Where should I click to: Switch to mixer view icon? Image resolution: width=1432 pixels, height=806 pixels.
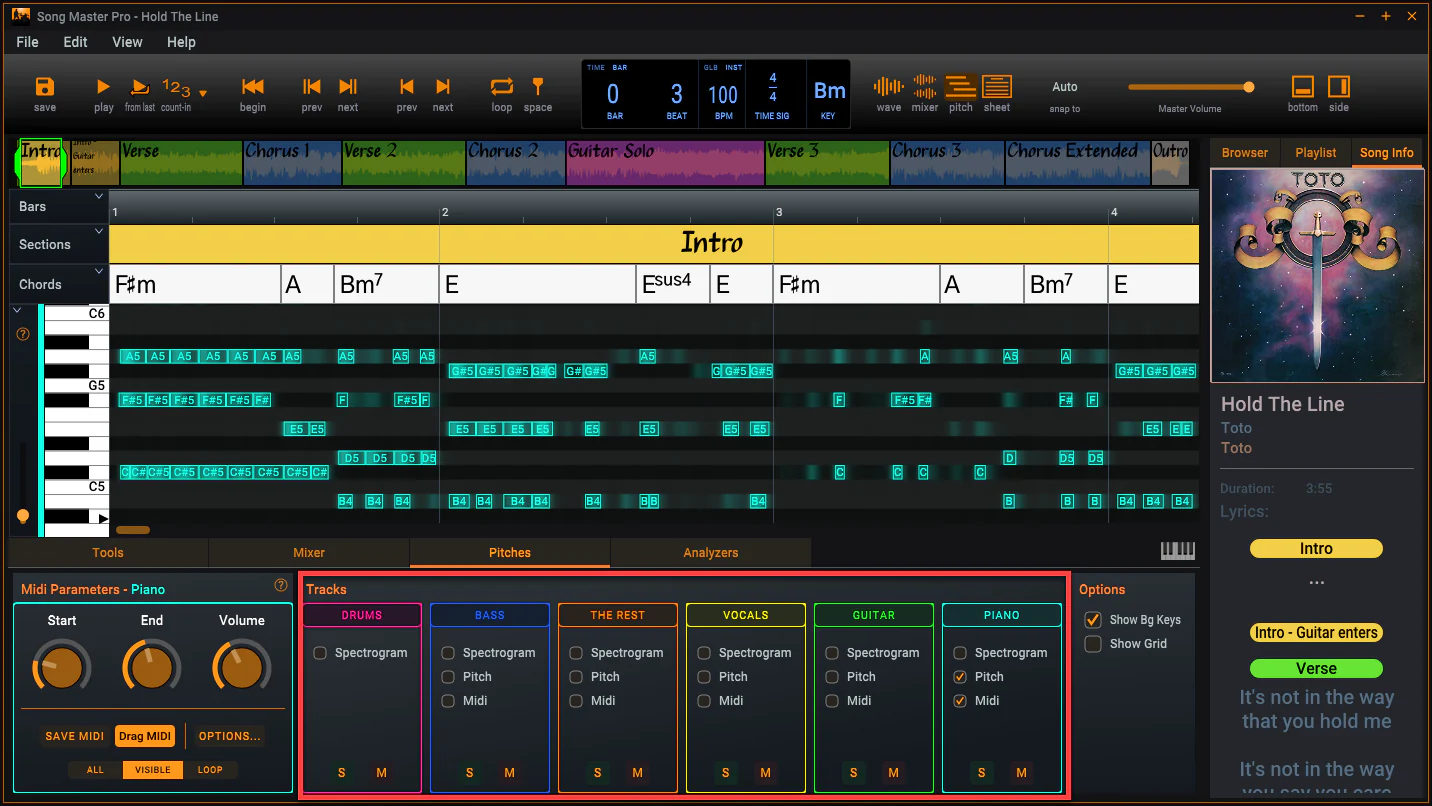(925, 87)
